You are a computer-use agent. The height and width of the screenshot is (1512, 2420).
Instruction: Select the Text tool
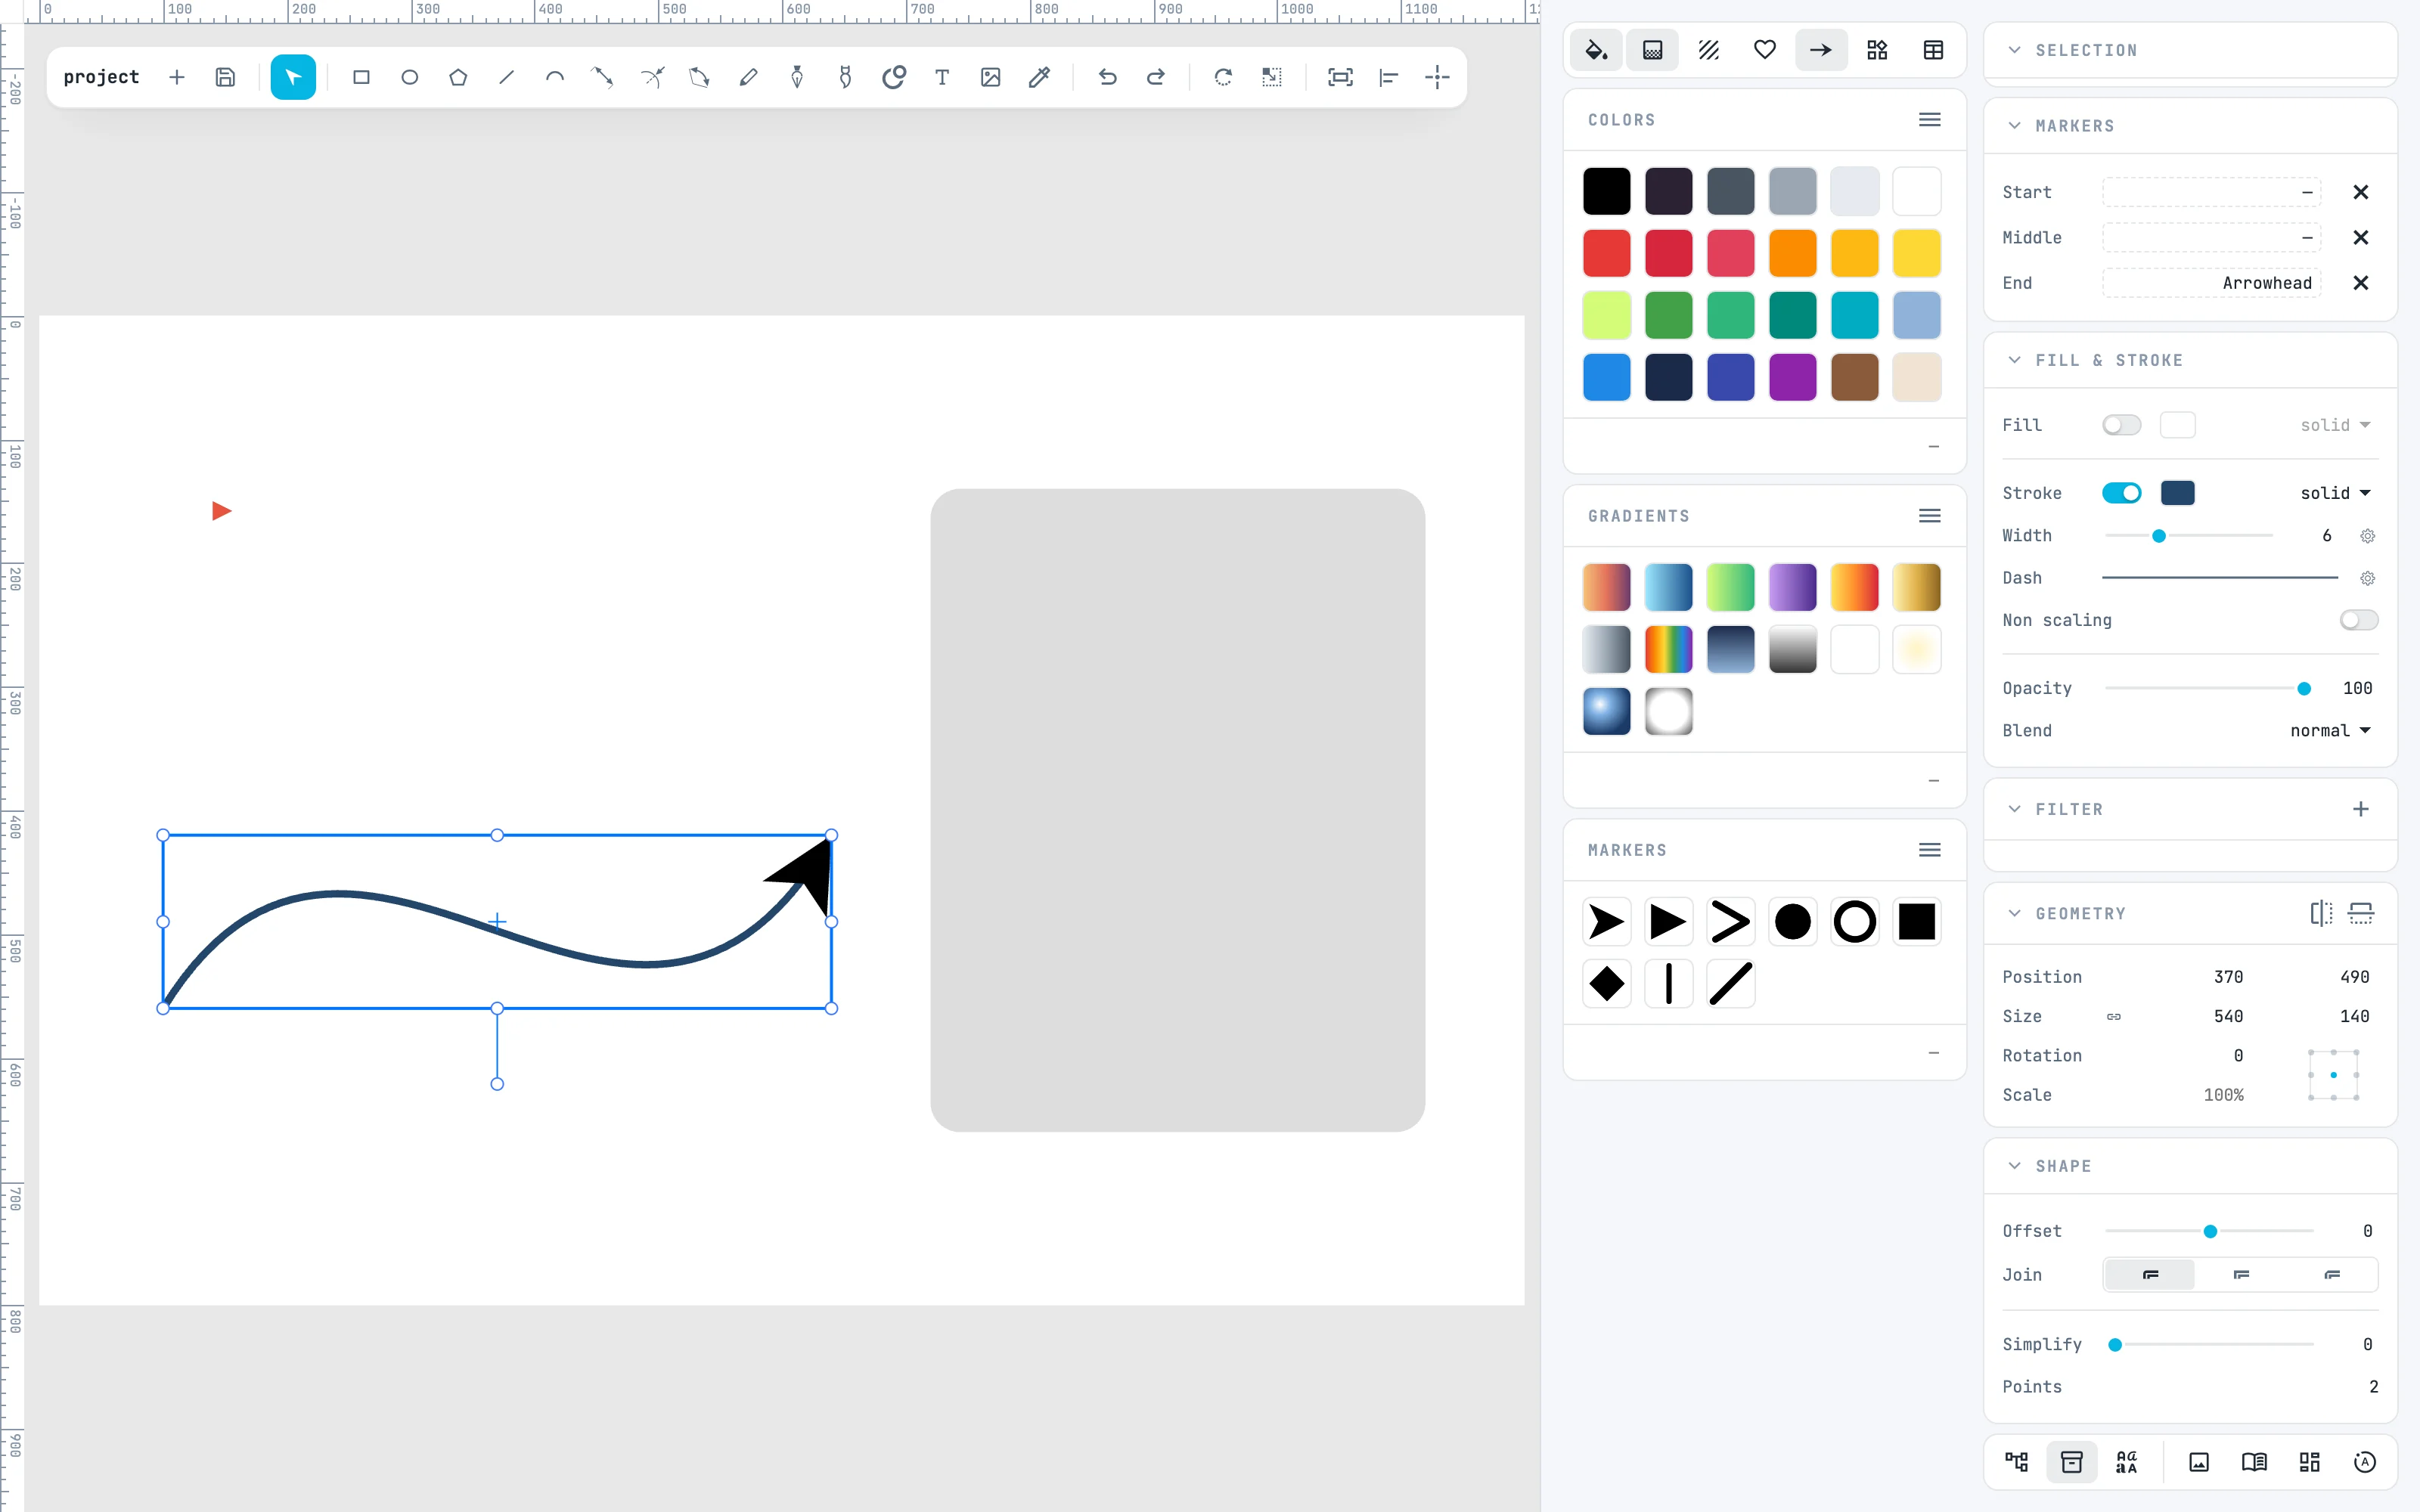click(x=942, y=77)
